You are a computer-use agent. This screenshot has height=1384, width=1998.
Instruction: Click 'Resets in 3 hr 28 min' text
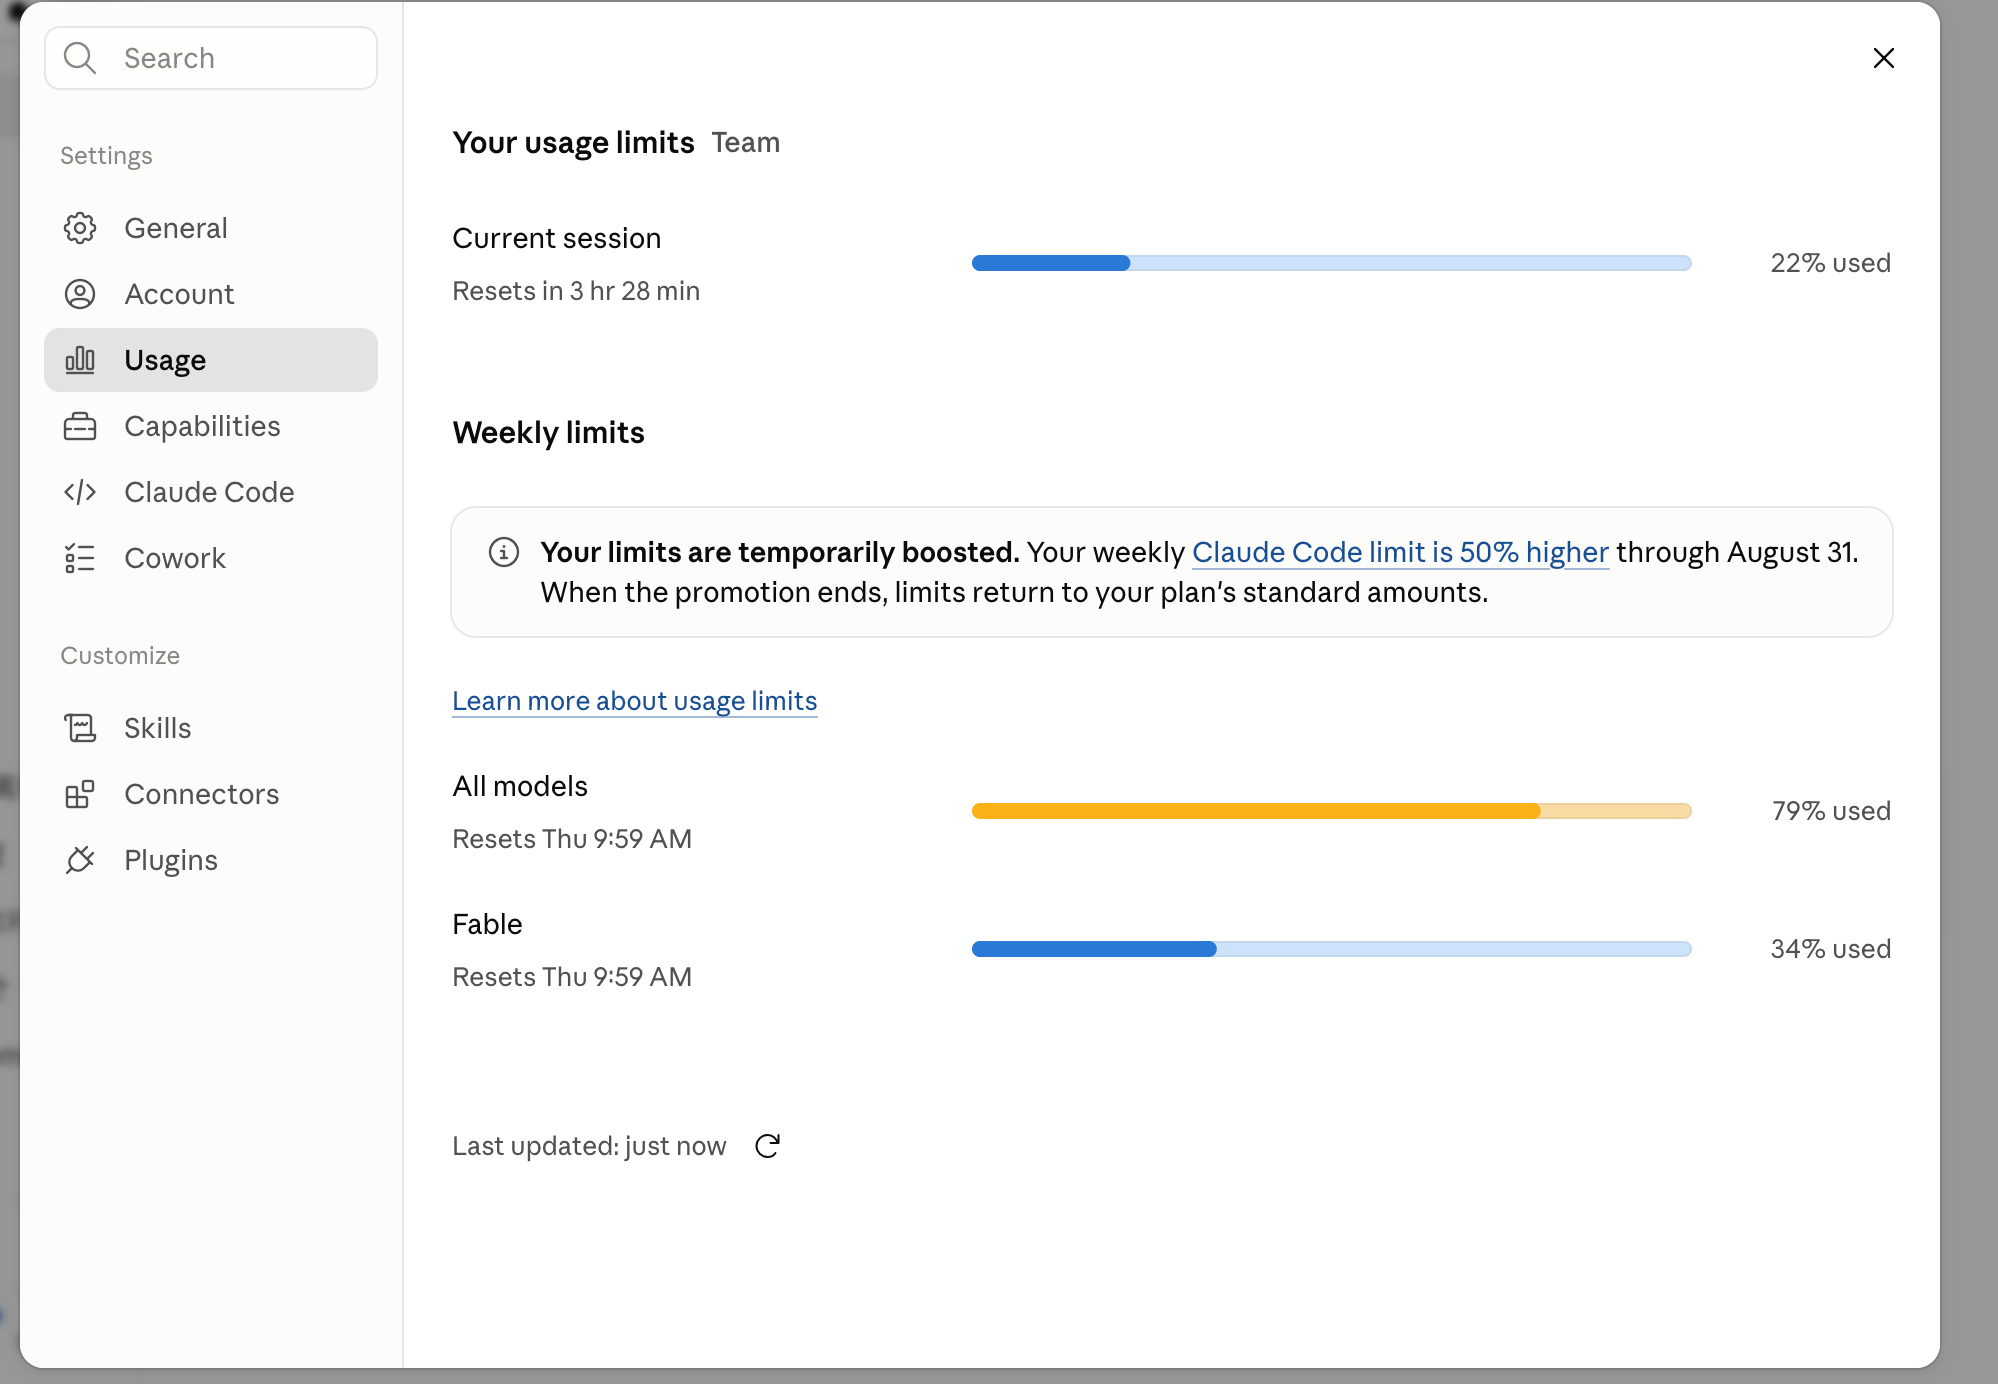point(576,291)
